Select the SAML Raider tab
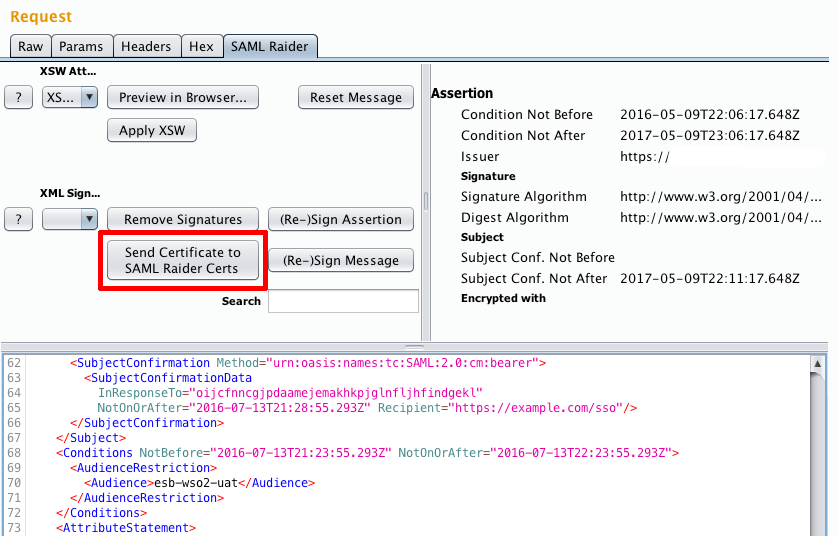 pyautogui.click(x=270, y=46)
